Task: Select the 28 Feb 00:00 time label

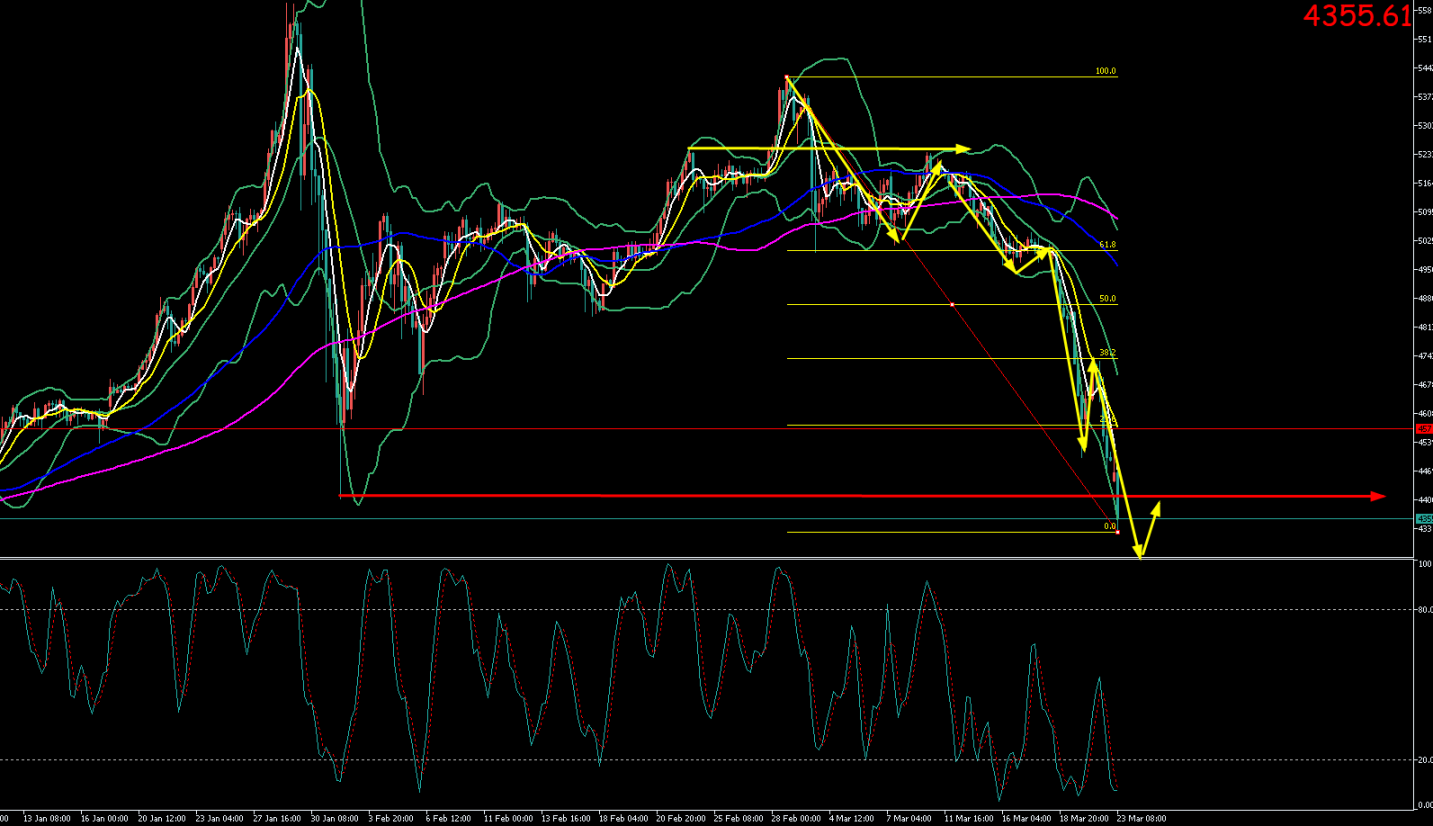Action: tap(797, 819)
